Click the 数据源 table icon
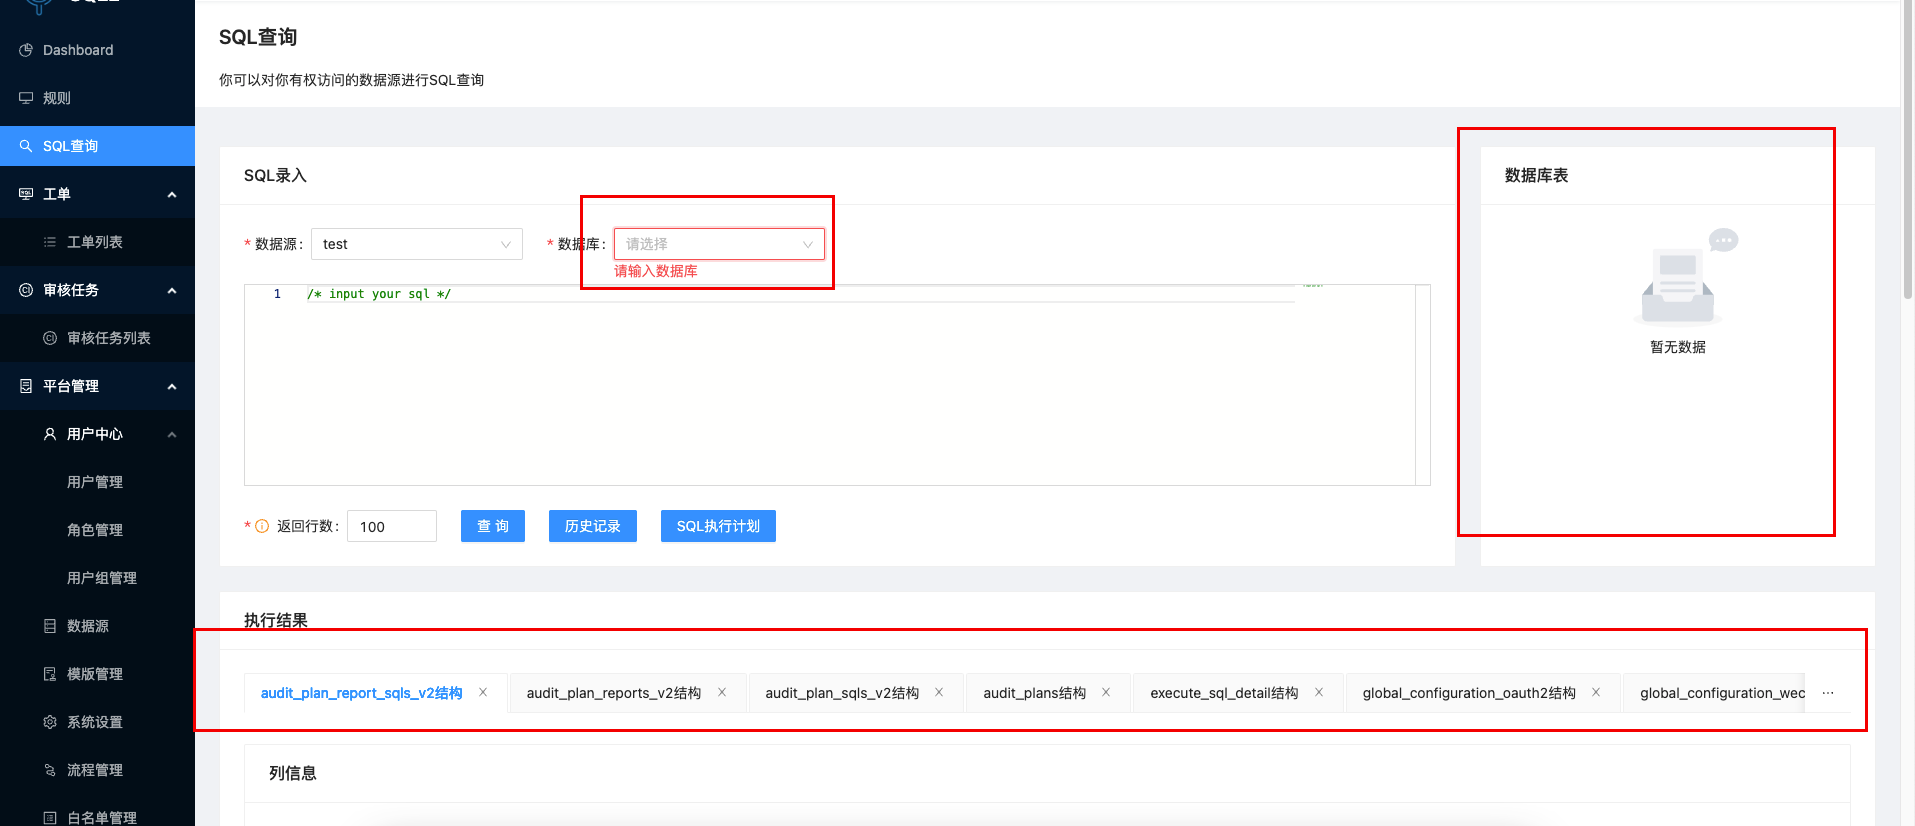The width and height of the screenshot is (1915, 826). click(x=50, y=626)
